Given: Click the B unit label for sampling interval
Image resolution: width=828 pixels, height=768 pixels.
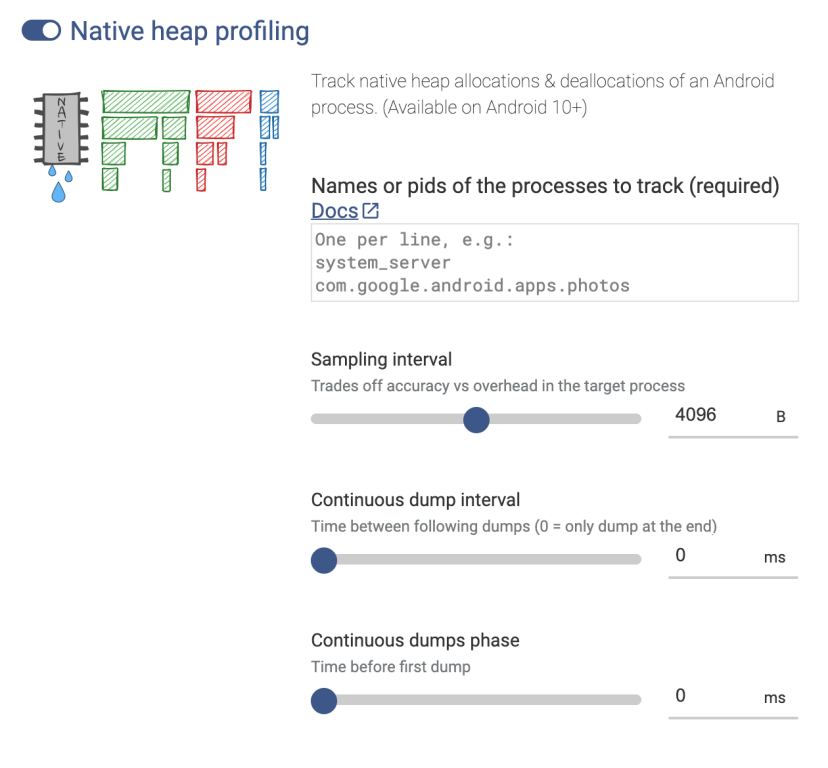Looking at the screenshot, I should point(781,417).
